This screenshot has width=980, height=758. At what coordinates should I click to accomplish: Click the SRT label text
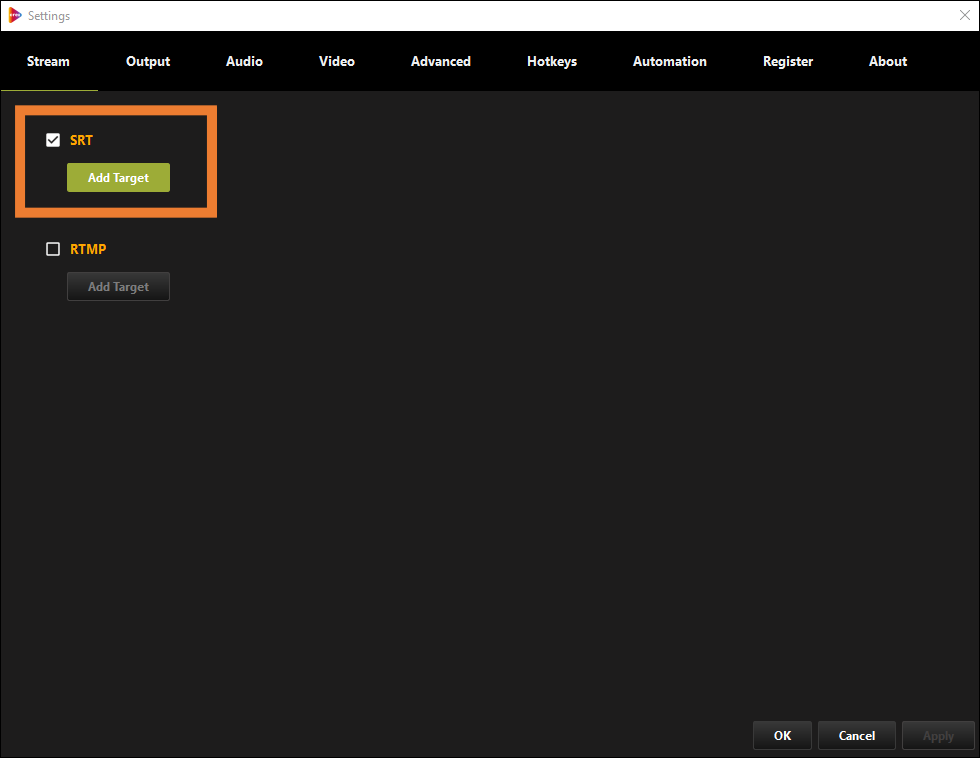(x=81, y=140)
